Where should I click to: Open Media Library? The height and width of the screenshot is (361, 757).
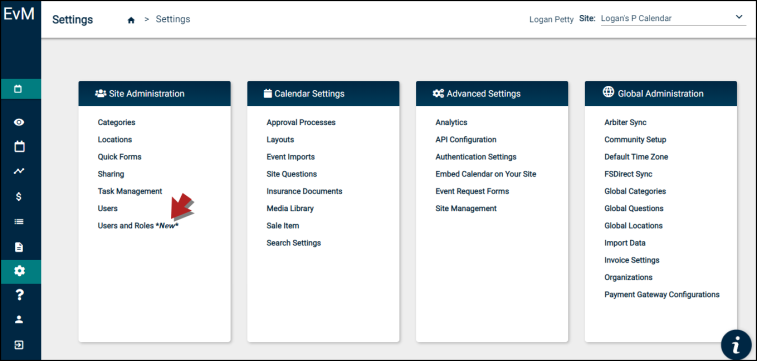click(x=290, y=208)
